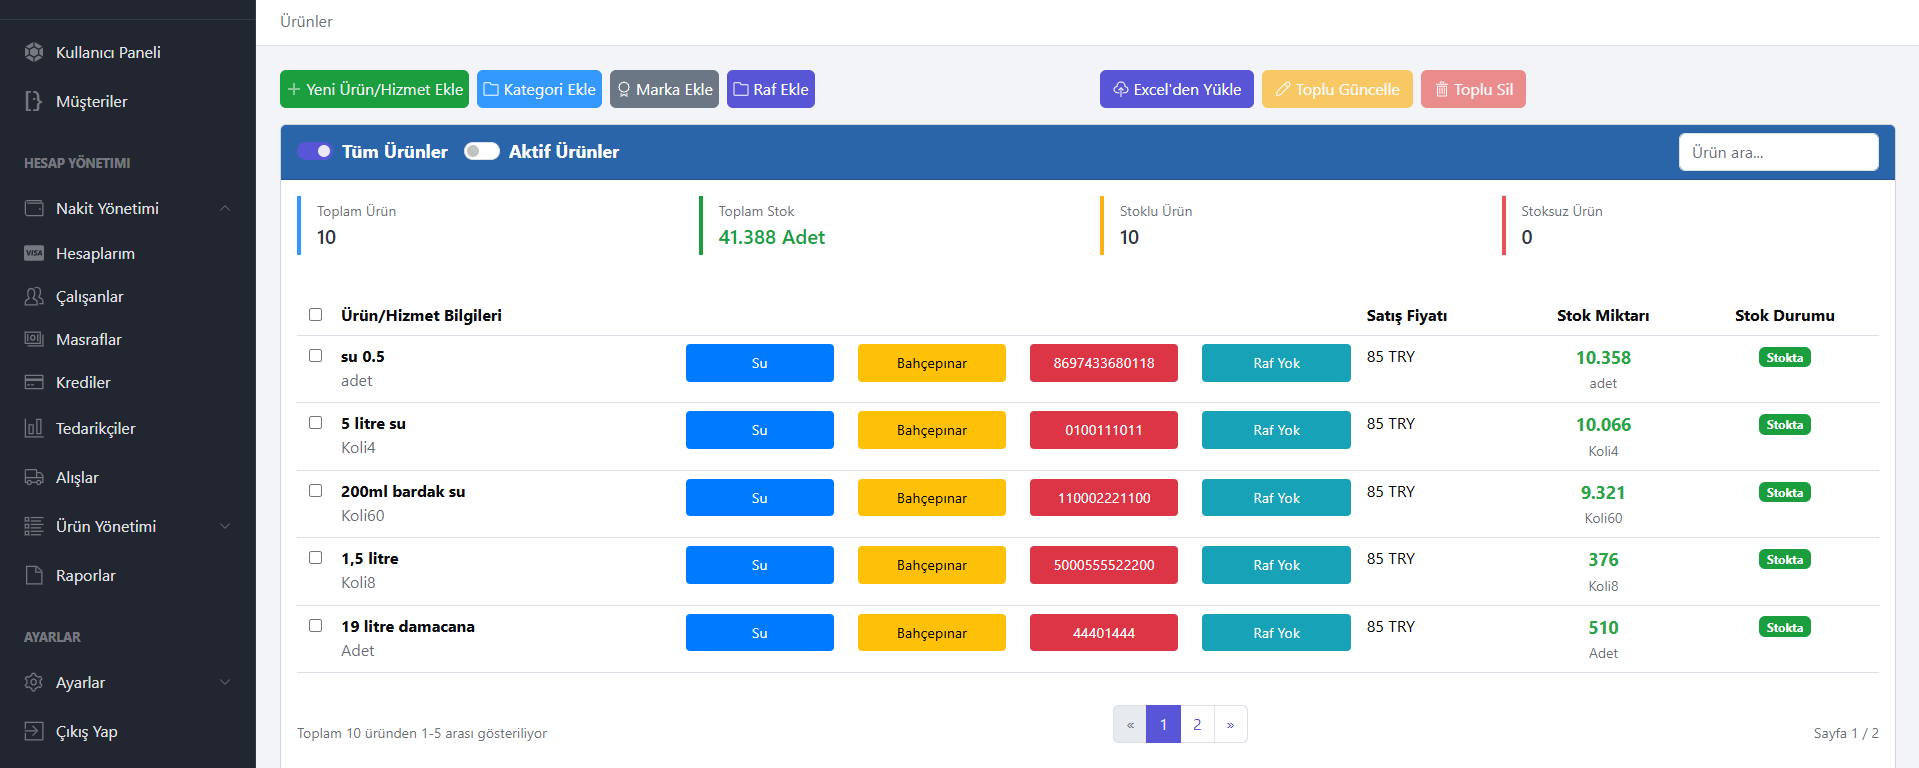Check the box for su 0.5 product

click(316, 356)
